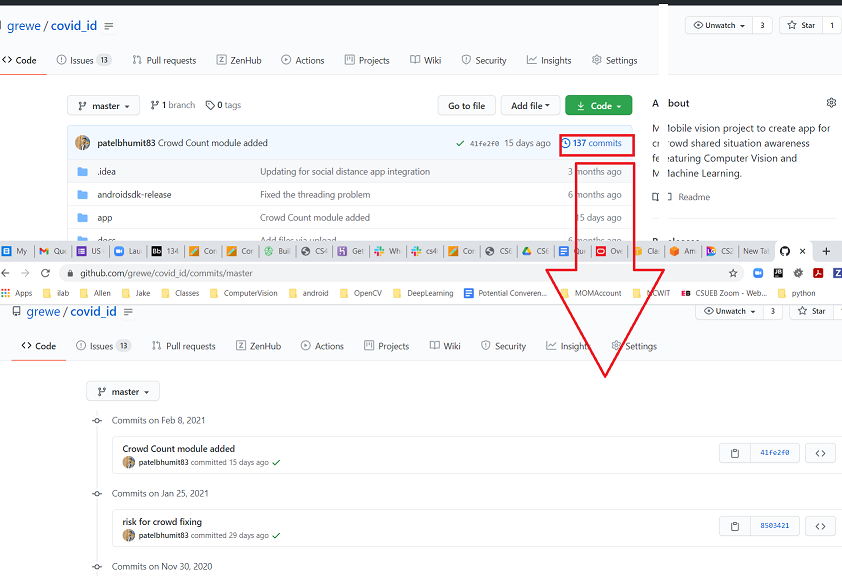Open a new browser tab with plus icon
Image resolution: width=842 pixels, height=576 pixels.
point(825,252)
